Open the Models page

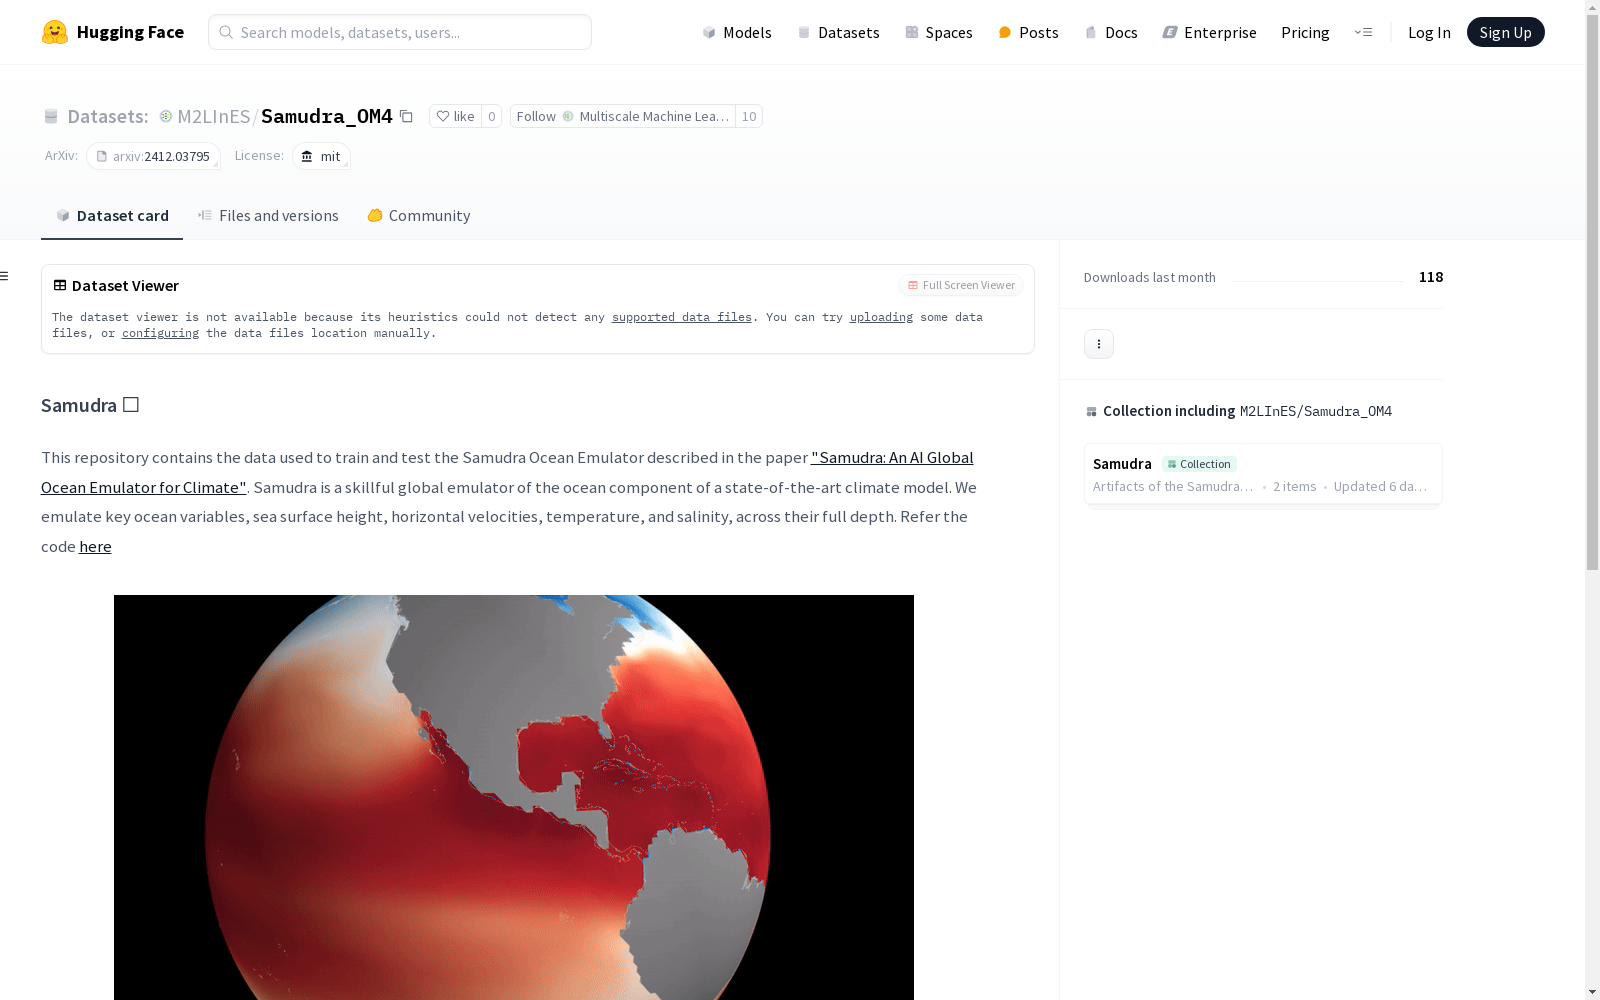click(737, 32)
